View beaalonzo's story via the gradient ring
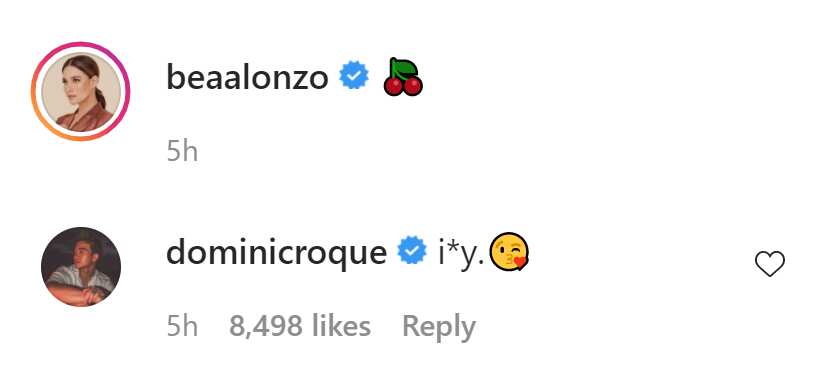Viewport: 833px width, 382px height. [x=80, y=91]
